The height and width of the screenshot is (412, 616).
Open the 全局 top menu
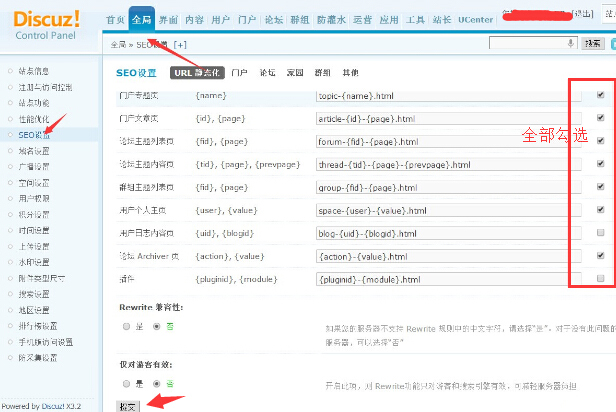coord(142,19)
